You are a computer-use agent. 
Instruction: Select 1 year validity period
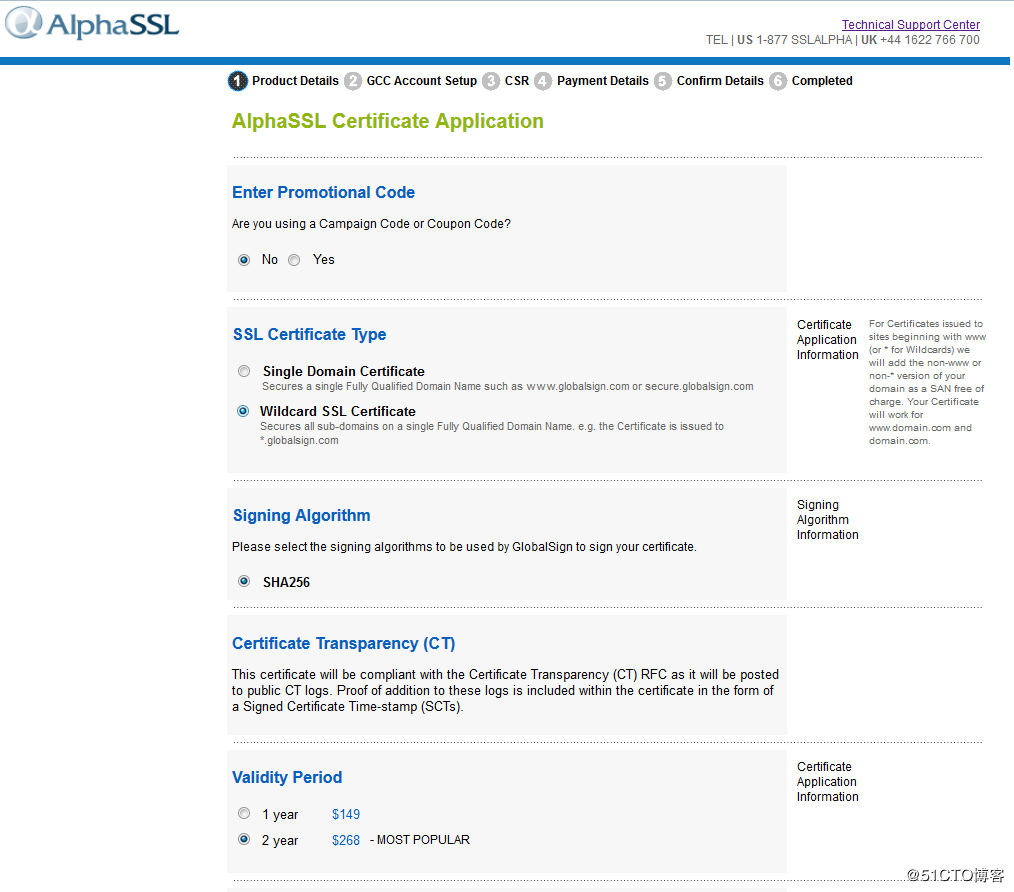244,813
